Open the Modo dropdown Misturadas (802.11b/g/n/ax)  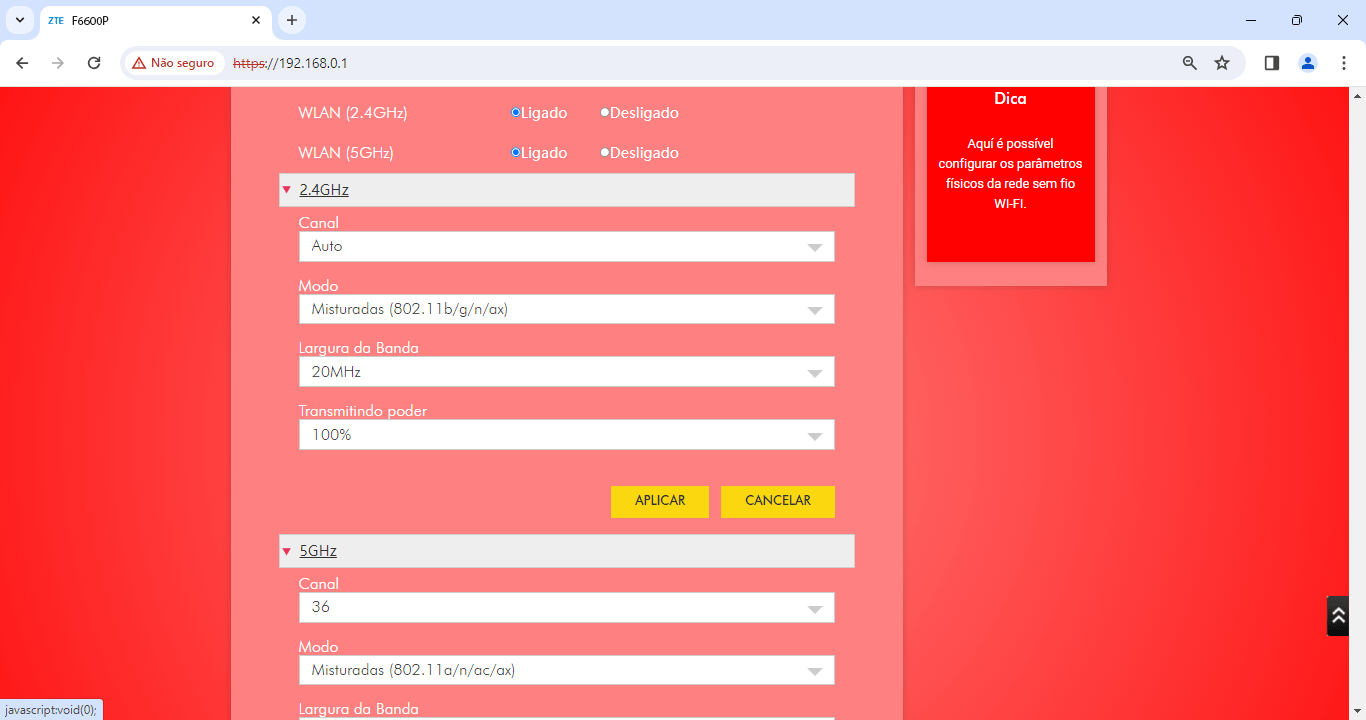[x=566, y=309]
